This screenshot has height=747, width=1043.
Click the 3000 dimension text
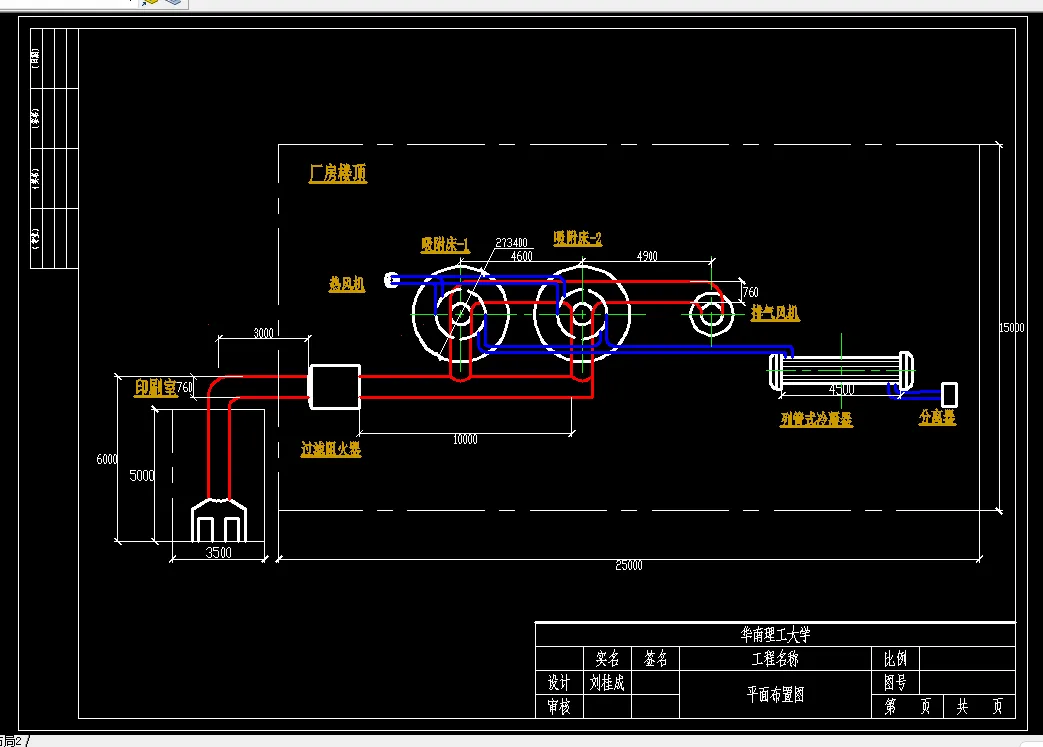point(263,333)
